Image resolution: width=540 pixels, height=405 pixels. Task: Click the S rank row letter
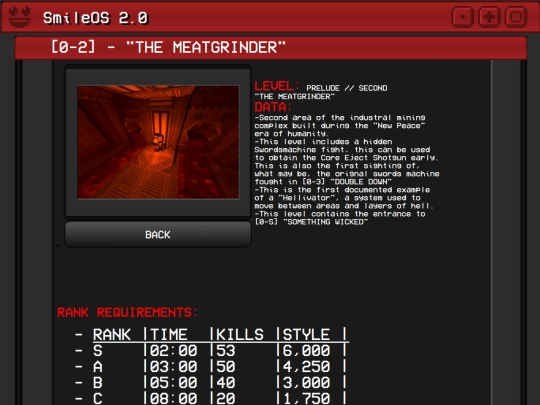click(98, 351)
